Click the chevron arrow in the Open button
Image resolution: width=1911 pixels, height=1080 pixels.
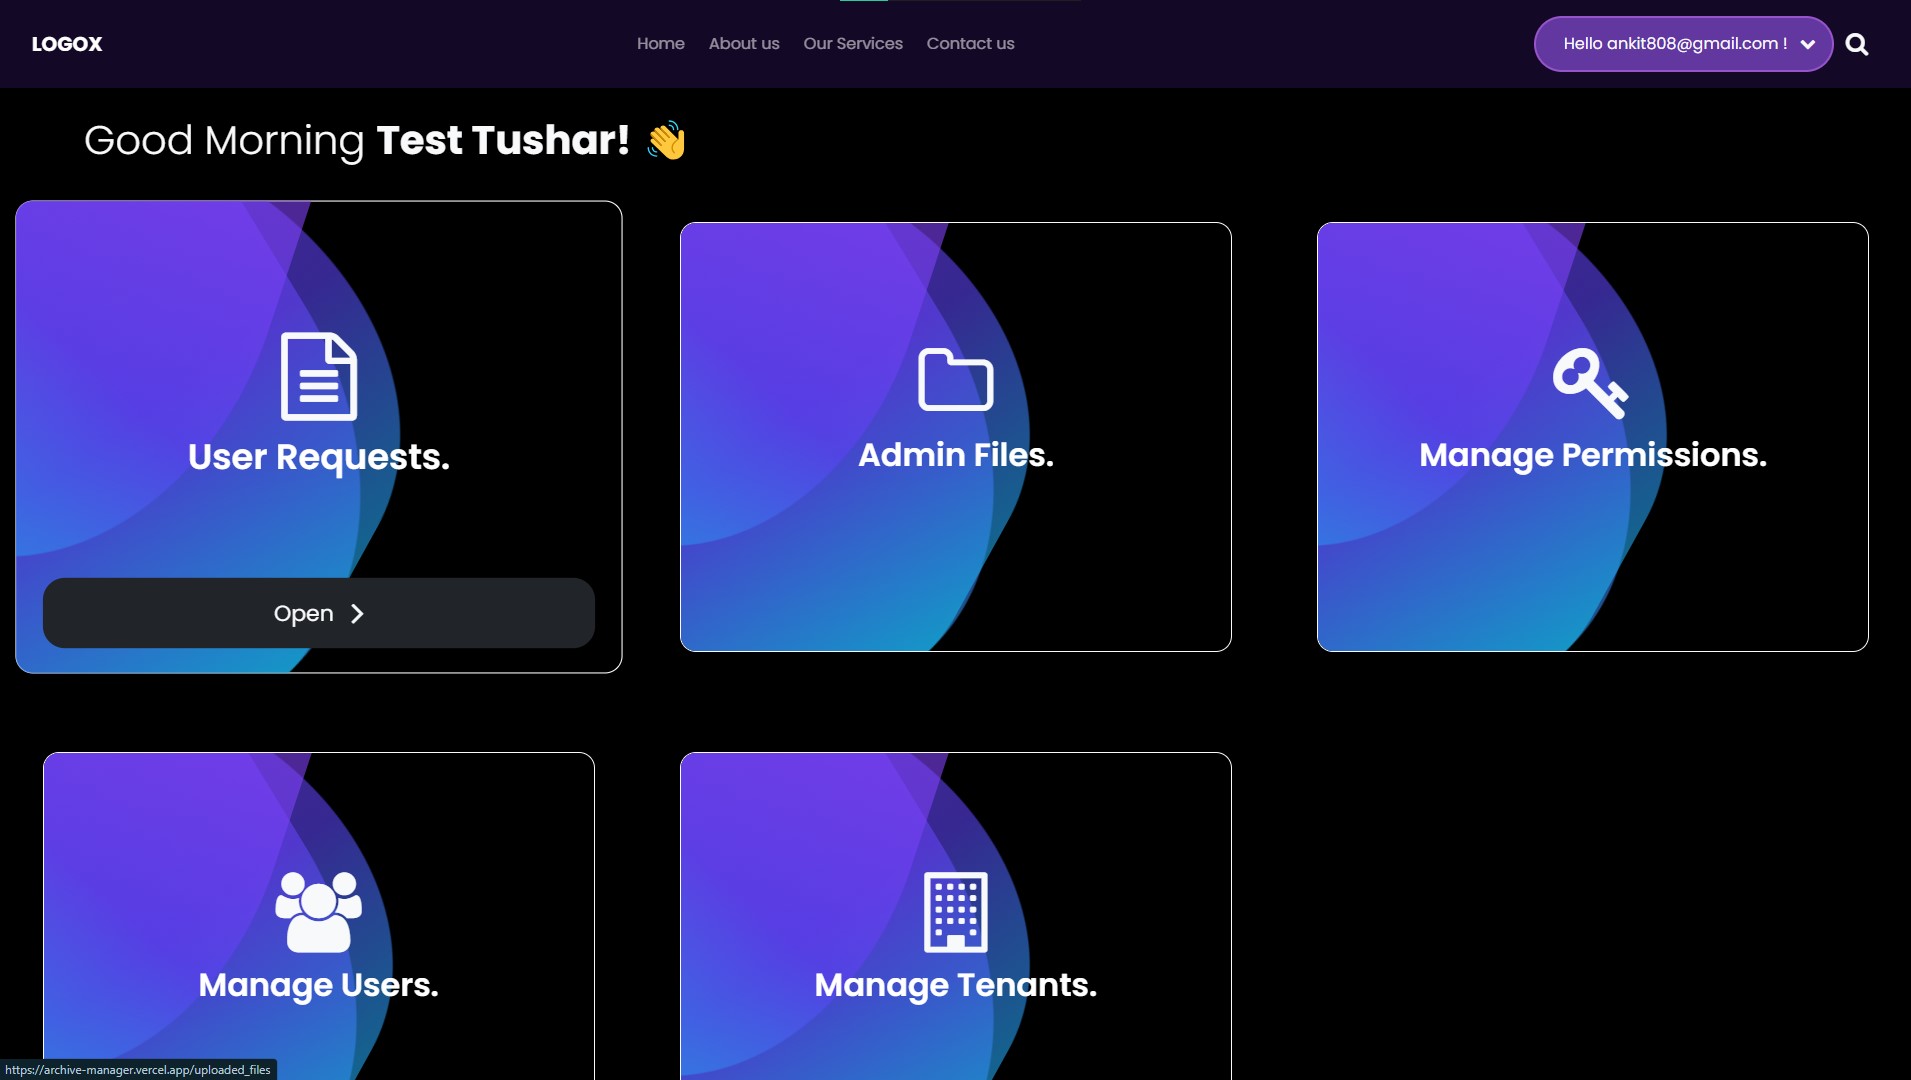357,613
